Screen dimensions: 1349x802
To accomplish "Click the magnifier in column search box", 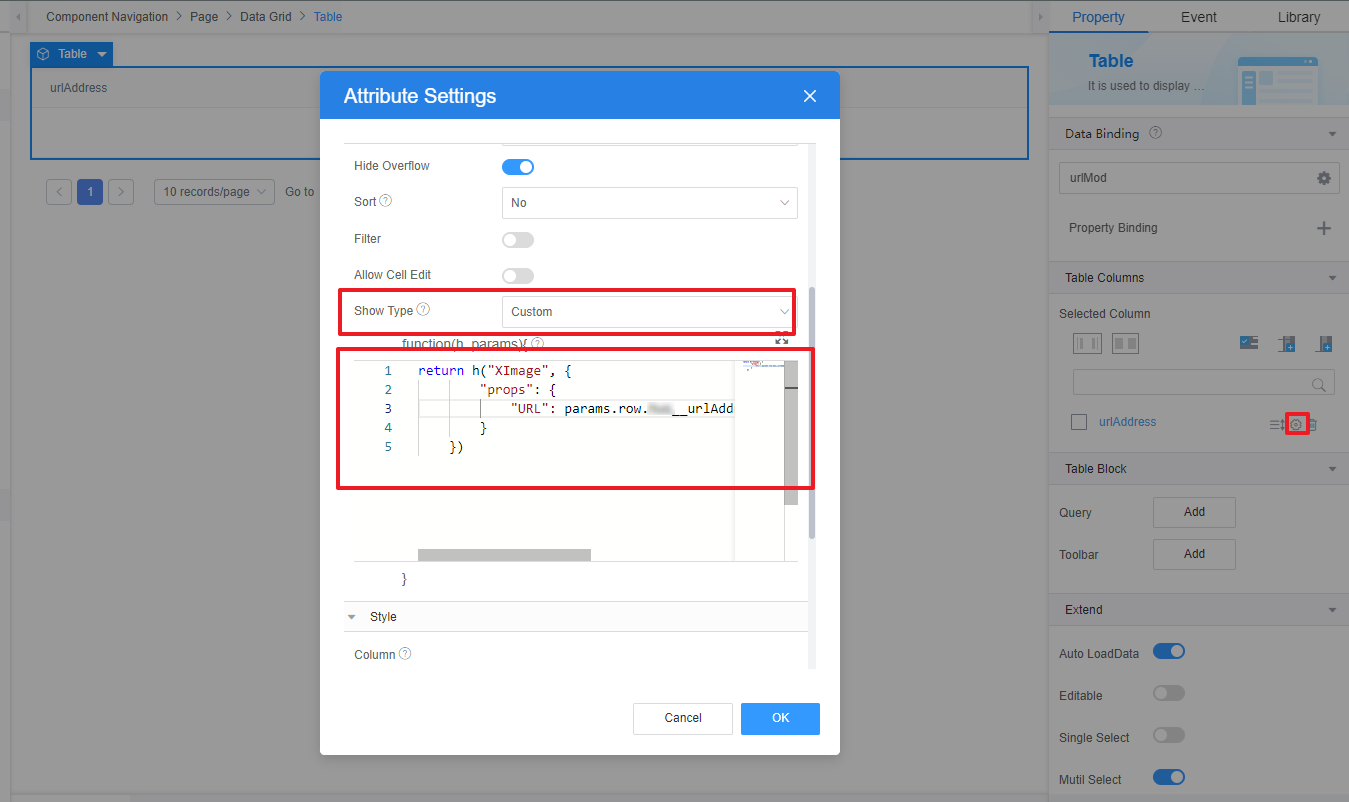I will [x=1319, y=384].
